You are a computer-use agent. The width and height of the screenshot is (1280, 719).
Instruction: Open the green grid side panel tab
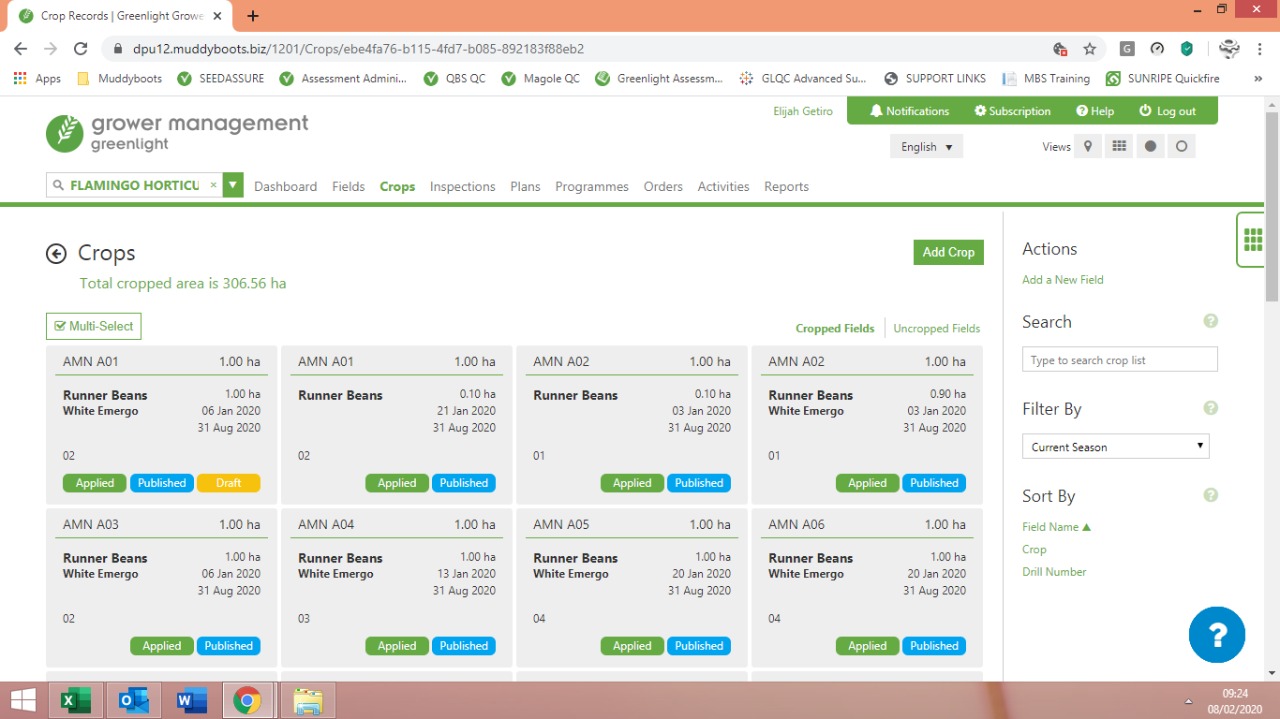[x=1251, y=240]
